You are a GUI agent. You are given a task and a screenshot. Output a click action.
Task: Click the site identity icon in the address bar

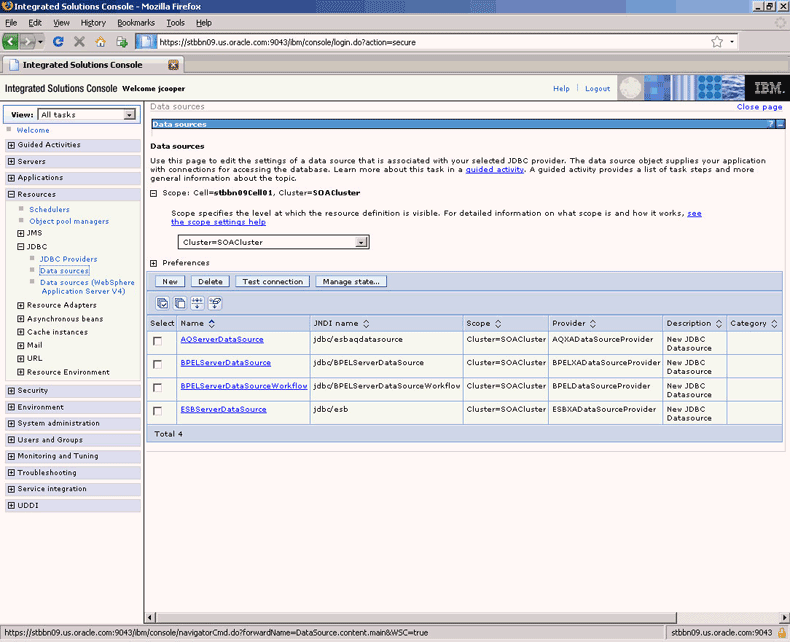(146, 42)
